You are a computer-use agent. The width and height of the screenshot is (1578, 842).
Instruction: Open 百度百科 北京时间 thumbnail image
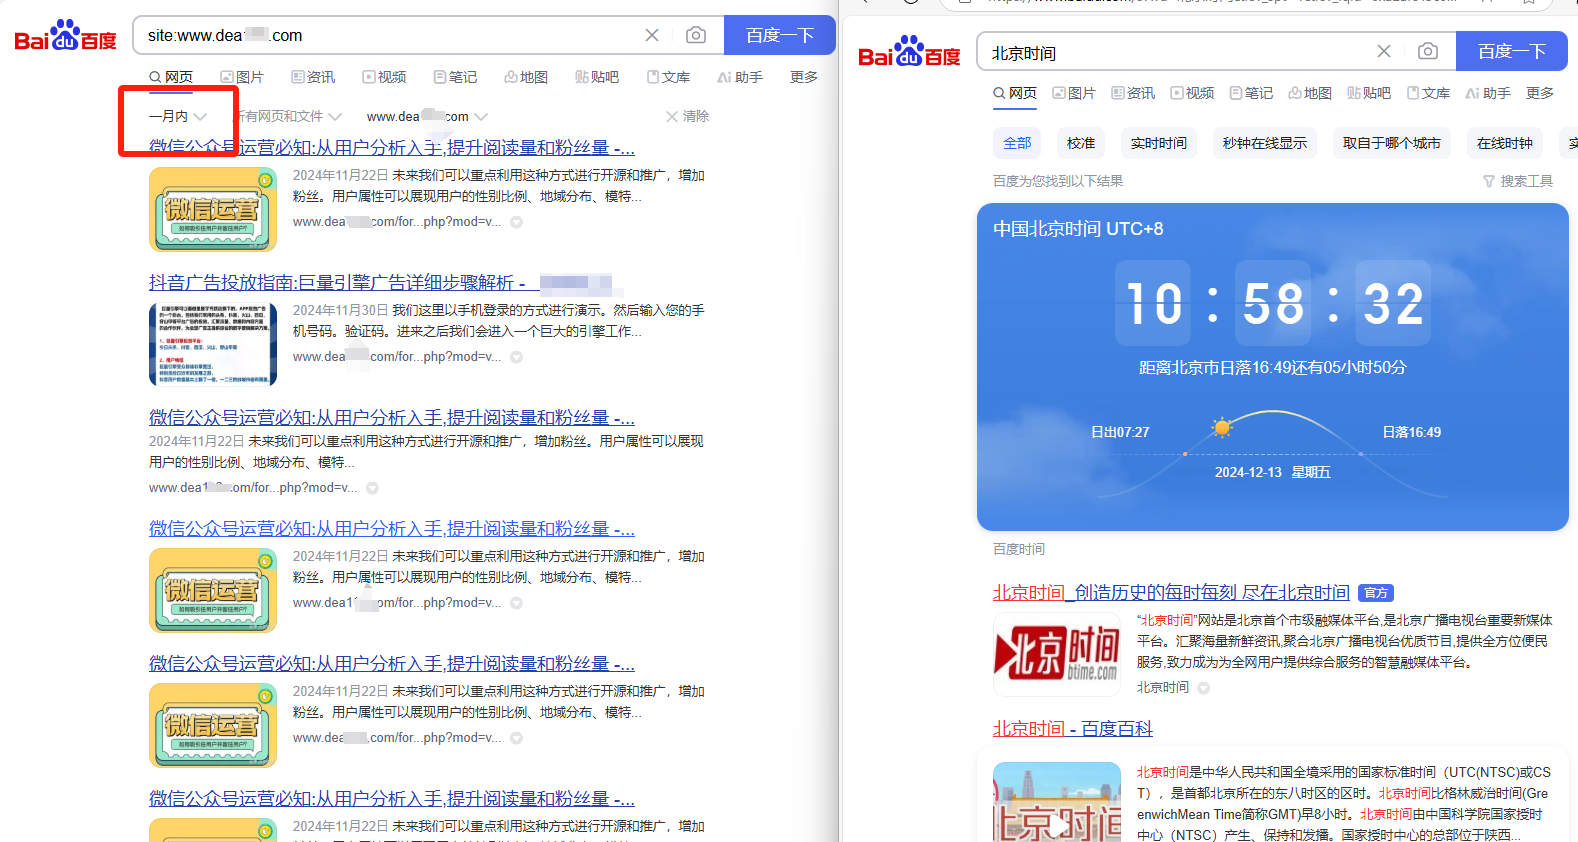pyautogui.click(x=1057, y=802)
